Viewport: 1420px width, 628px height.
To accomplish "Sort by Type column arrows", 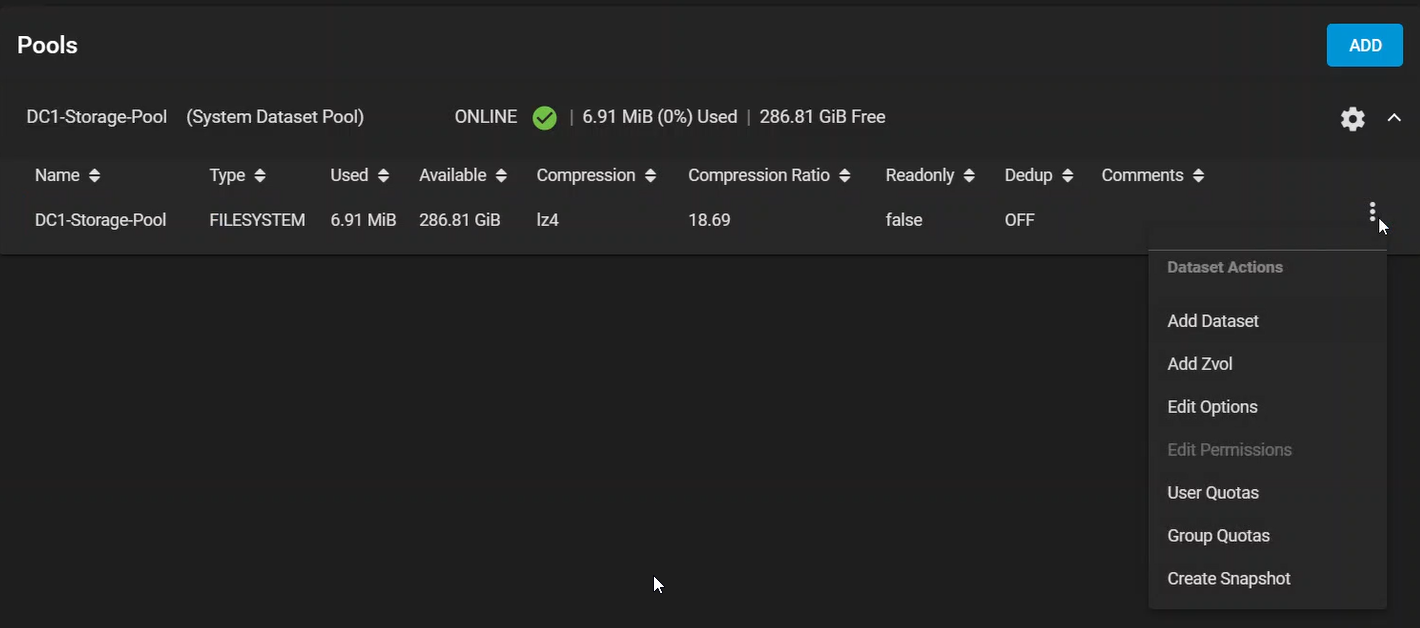I will click(260, 176).
